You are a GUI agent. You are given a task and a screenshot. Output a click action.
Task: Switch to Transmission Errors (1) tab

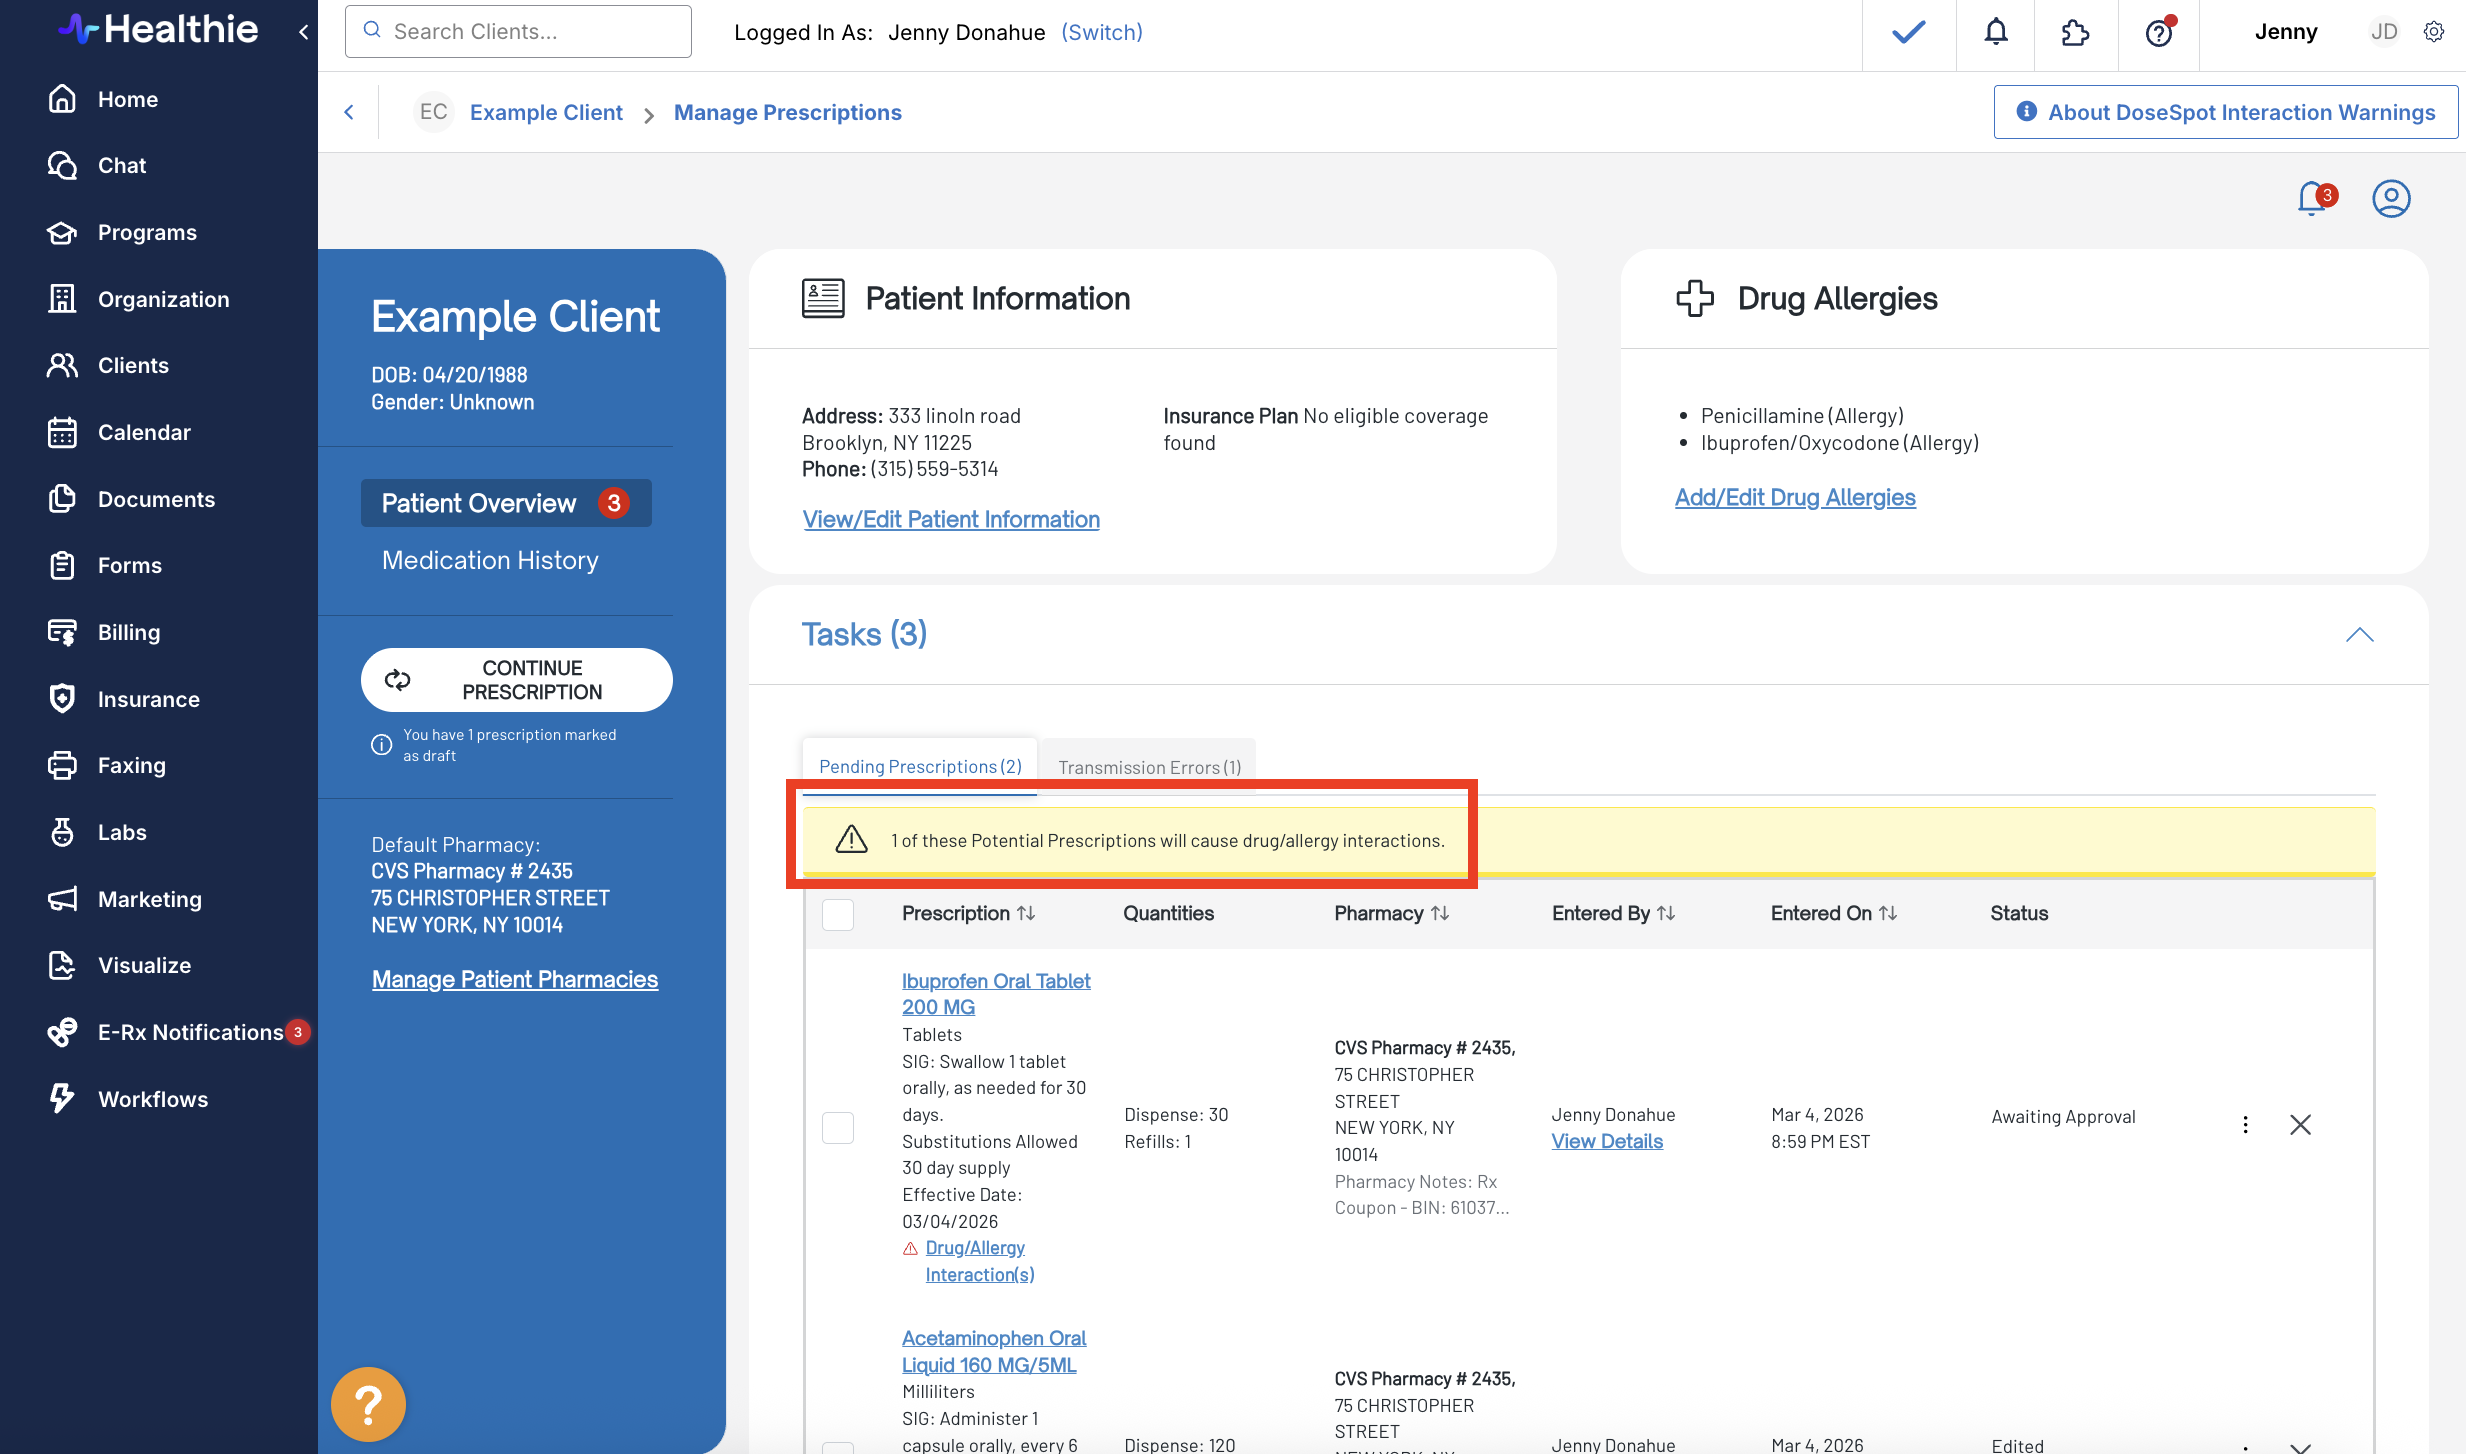tap(1149, 767)
